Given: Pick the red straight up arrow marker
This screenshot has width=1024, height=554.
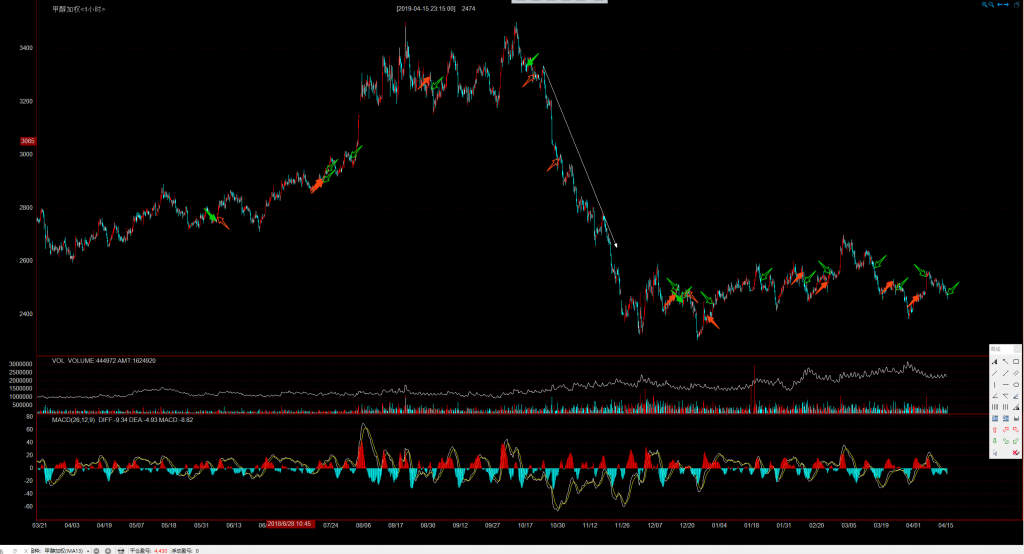Looking at the screenshot, I should click(995, 429).
